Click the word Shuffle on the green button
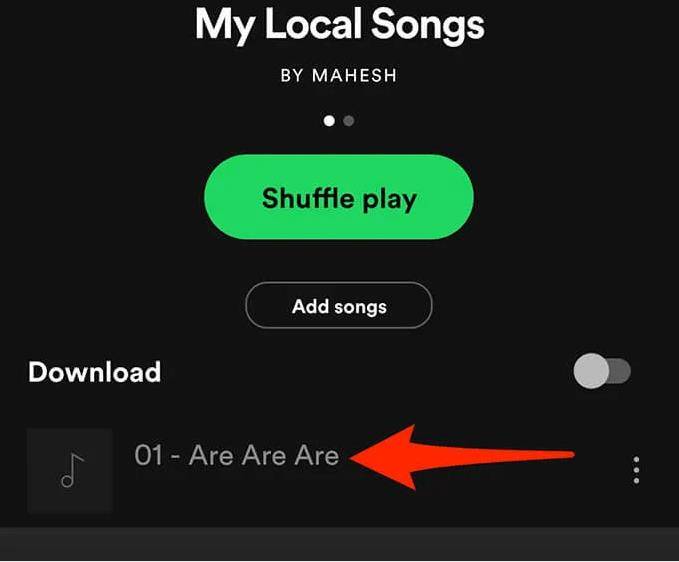 (x=308, y=198)
